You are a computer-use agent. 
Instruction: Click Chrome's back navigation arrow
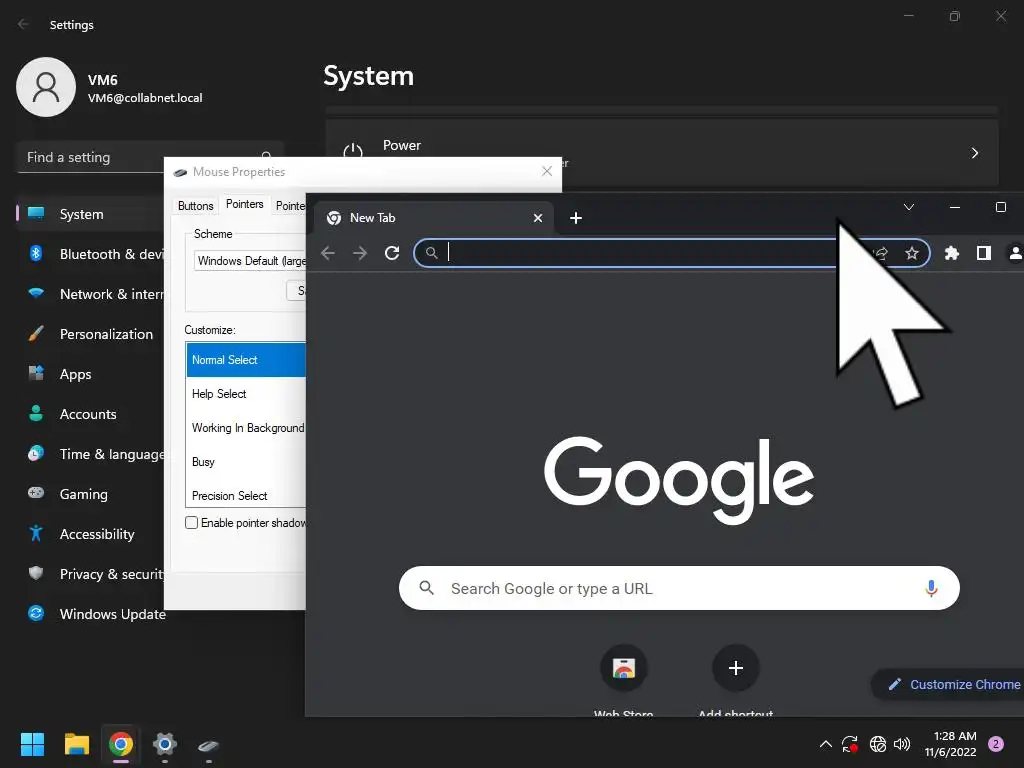328,253
